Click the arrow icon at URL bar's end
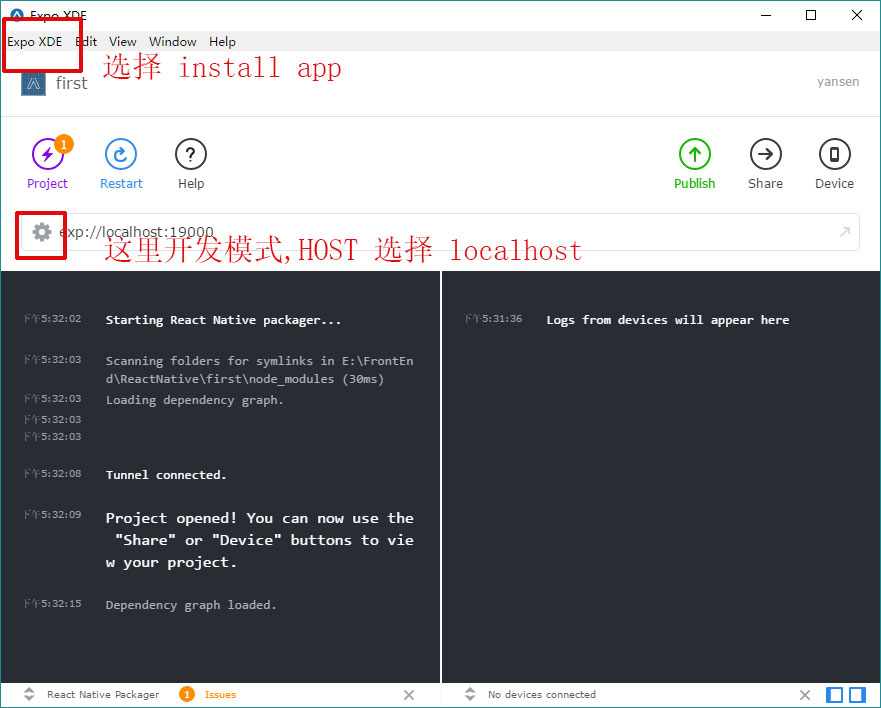The image size is (881, 708). click(x=844, y=232)
